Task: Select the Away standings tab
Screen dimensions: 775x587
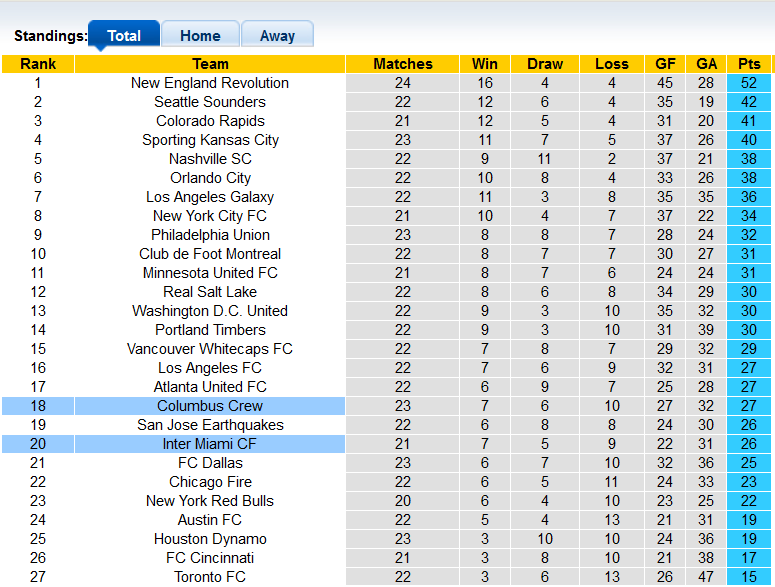Action: point(277,35)
